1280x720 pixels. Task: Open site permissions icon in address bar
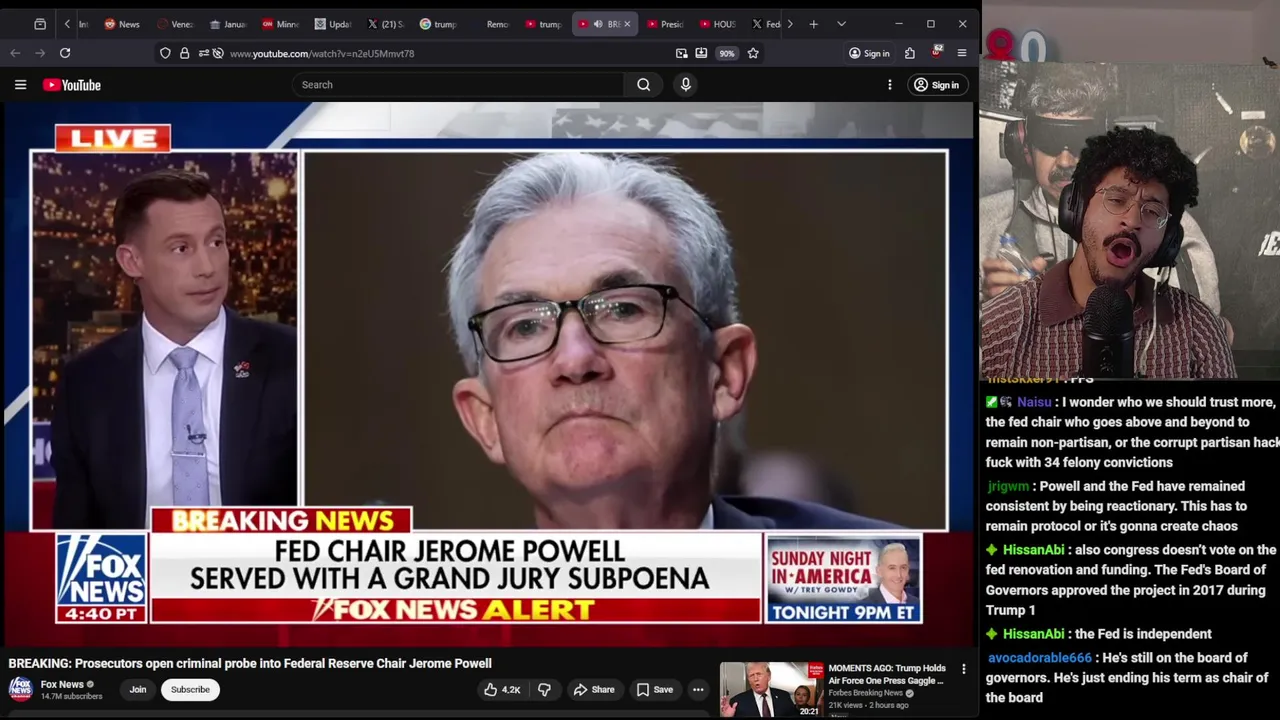coord(203,53)
